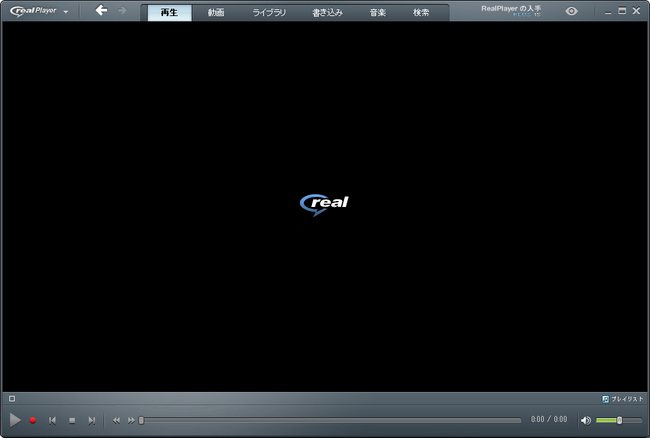
Task: Stop playback with the Stop button
Action: point(72,421)
